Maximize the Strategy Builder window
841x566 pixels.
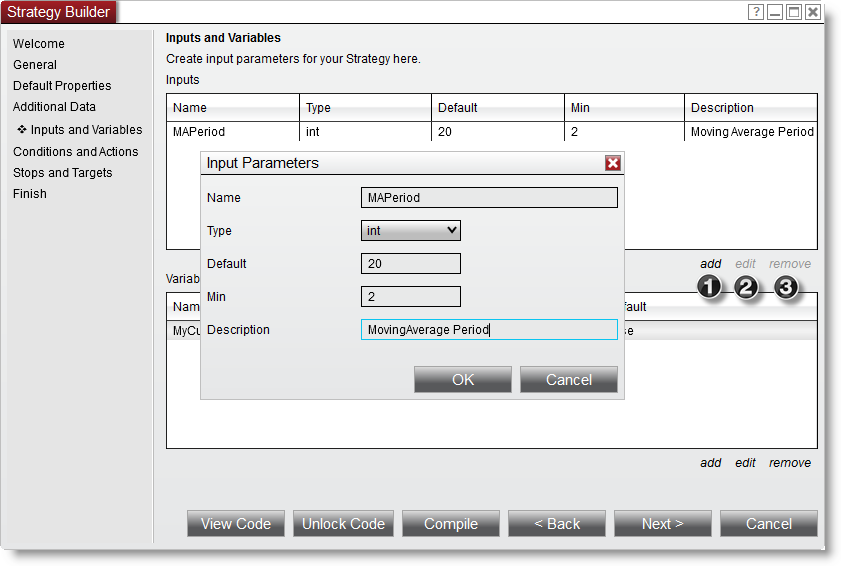(794, 12)
